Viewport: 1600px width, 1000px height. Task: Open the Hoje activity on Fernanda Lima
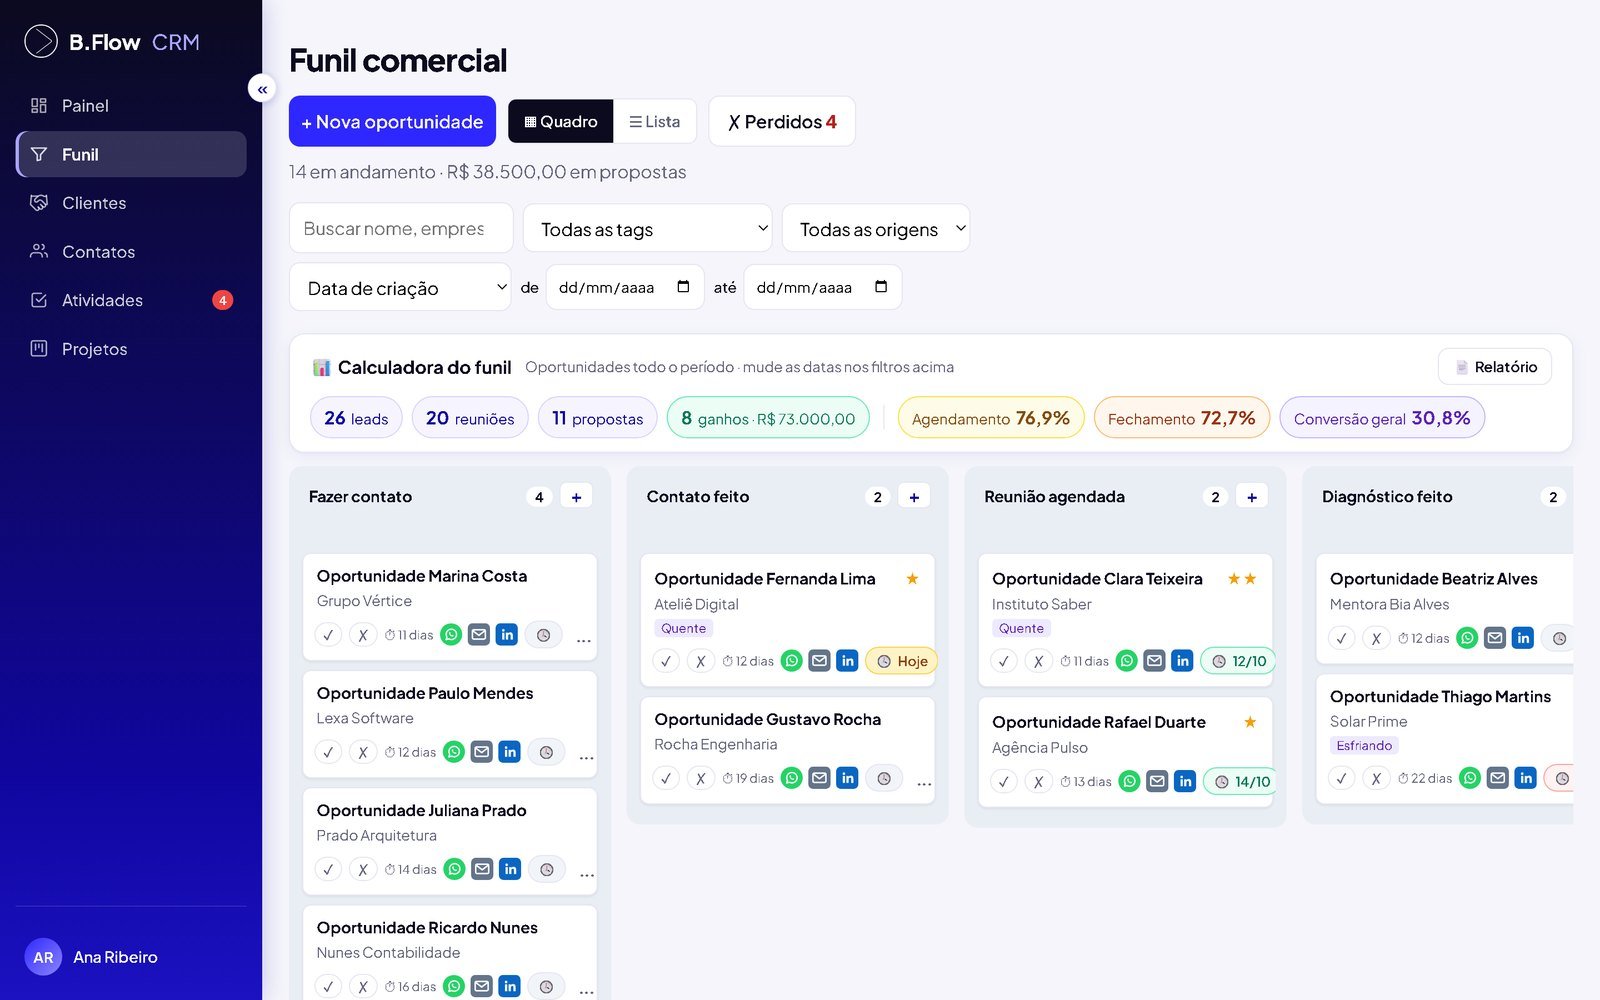point(902,661)
